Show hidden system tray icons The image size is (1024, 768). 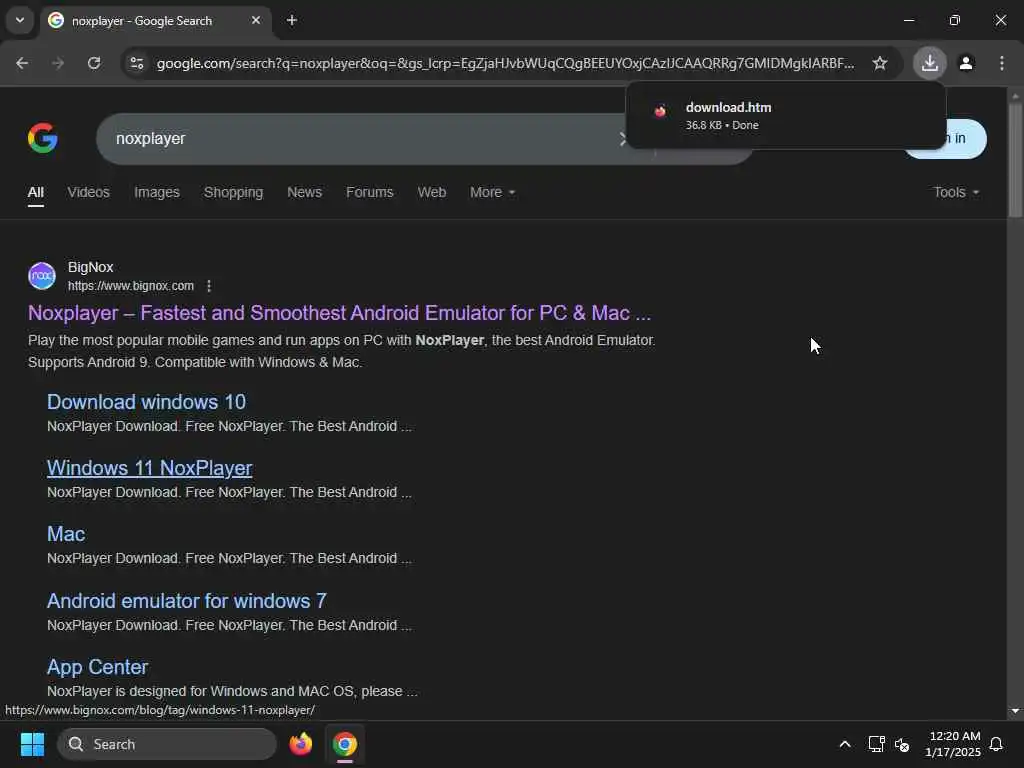click(844, 744)
